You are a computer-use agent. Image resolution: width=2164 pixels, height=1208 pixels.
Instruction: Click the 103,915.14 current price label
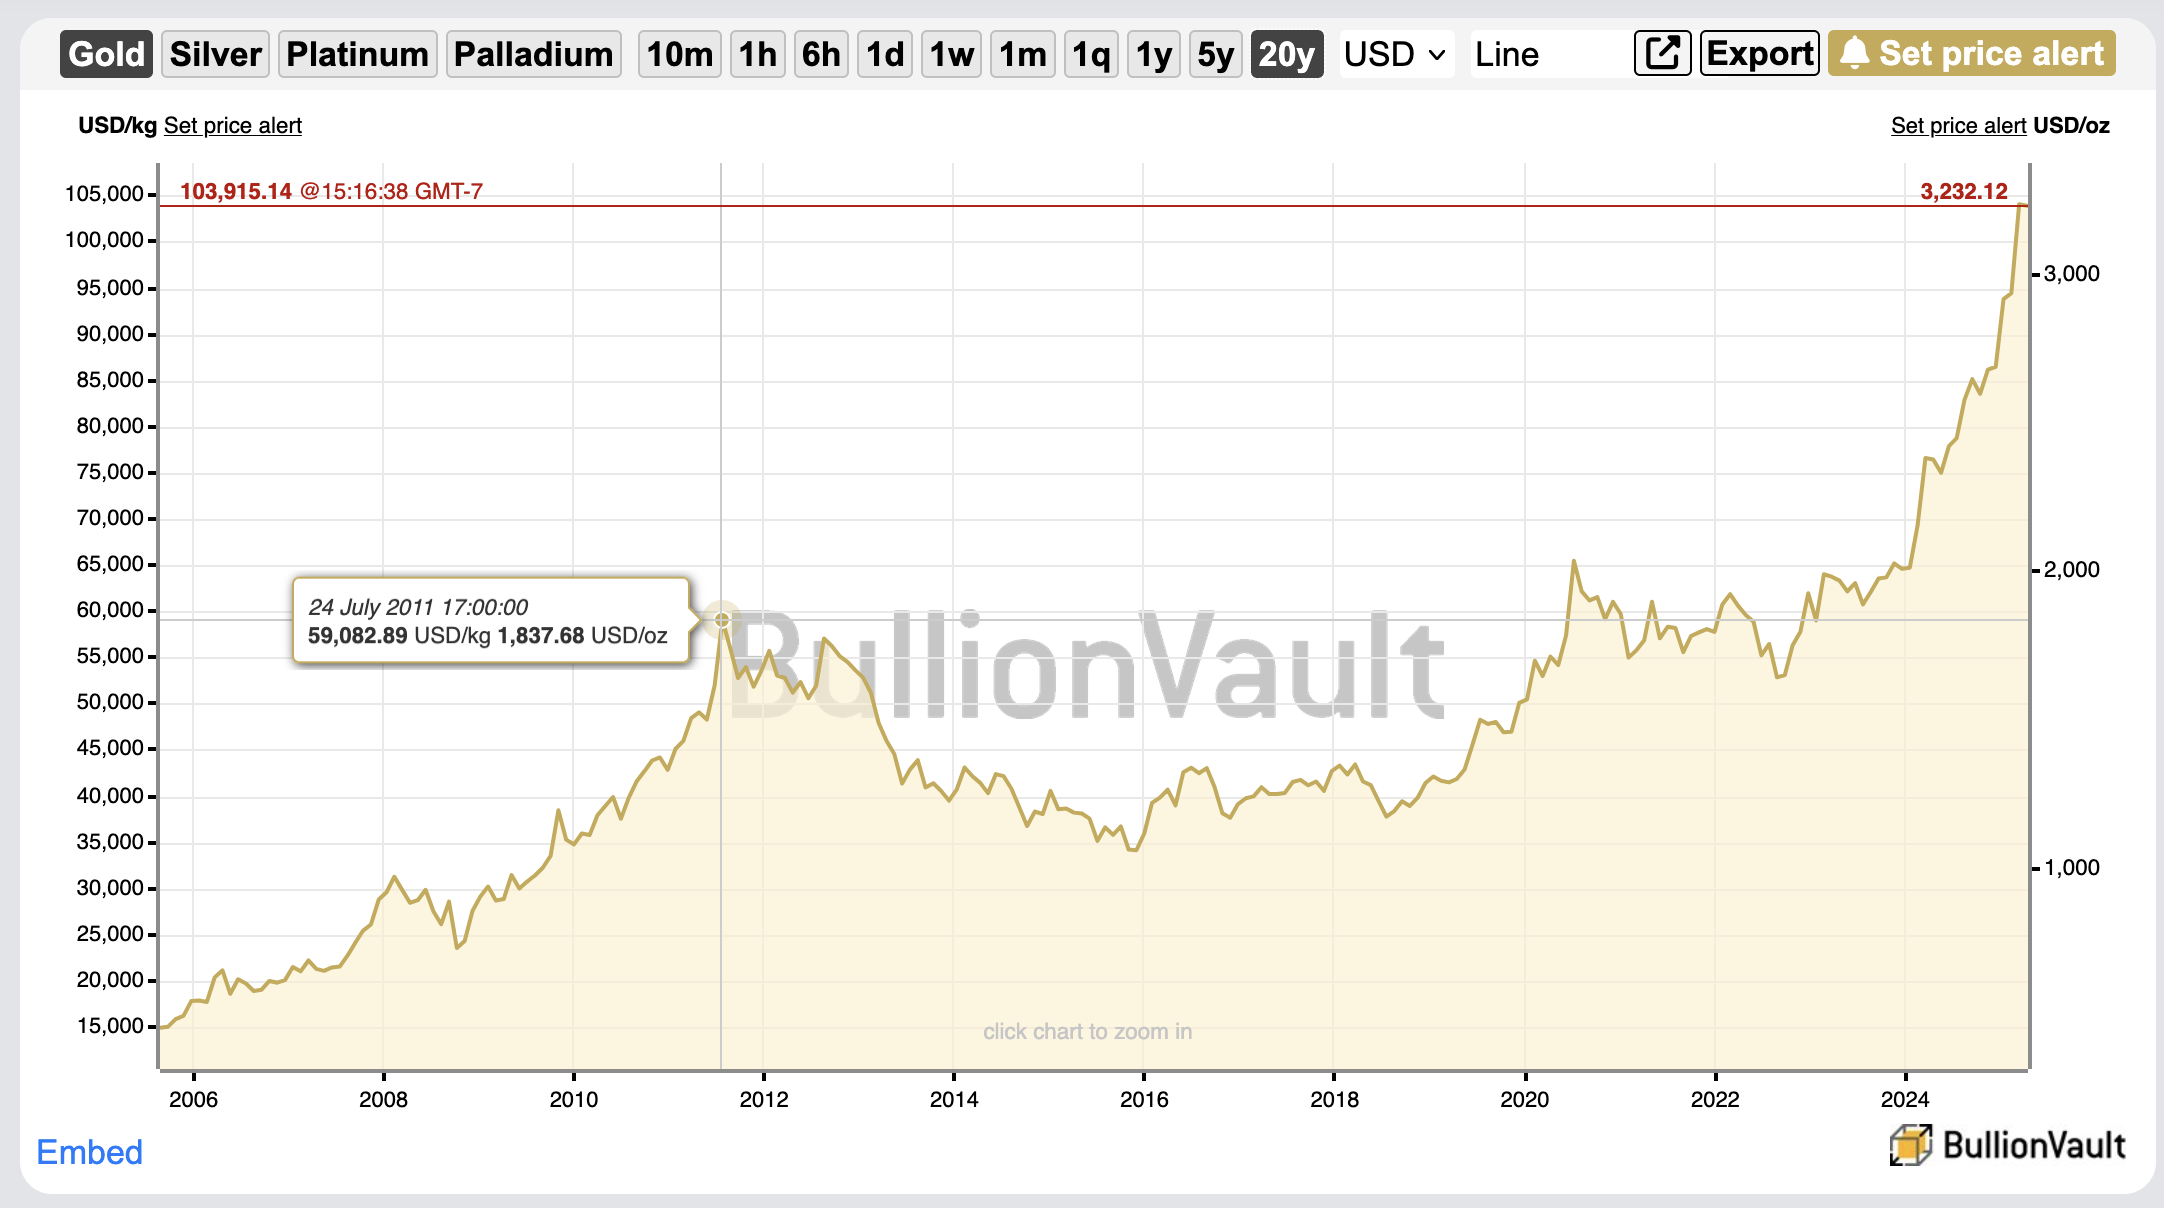tap(236, 191)
